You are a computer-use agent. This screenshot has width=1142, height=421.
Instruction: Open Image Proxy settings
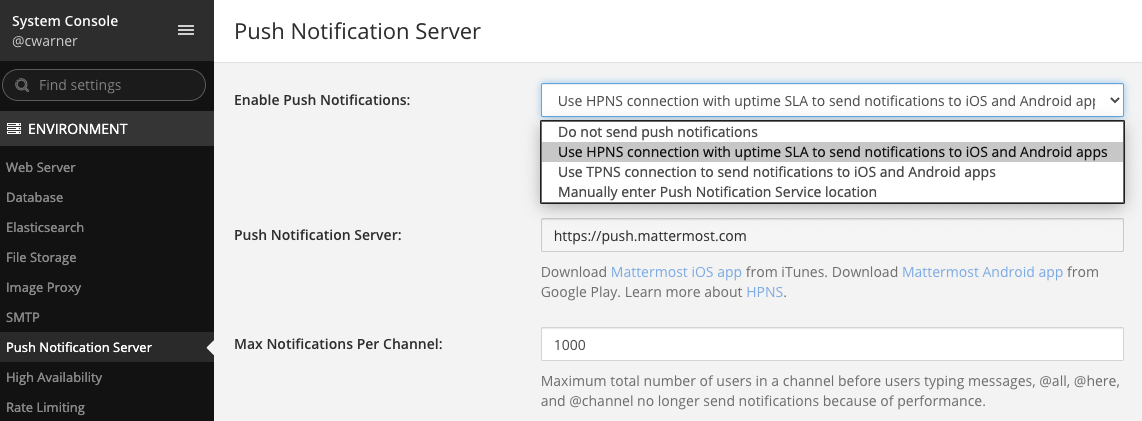coord(44,287)
